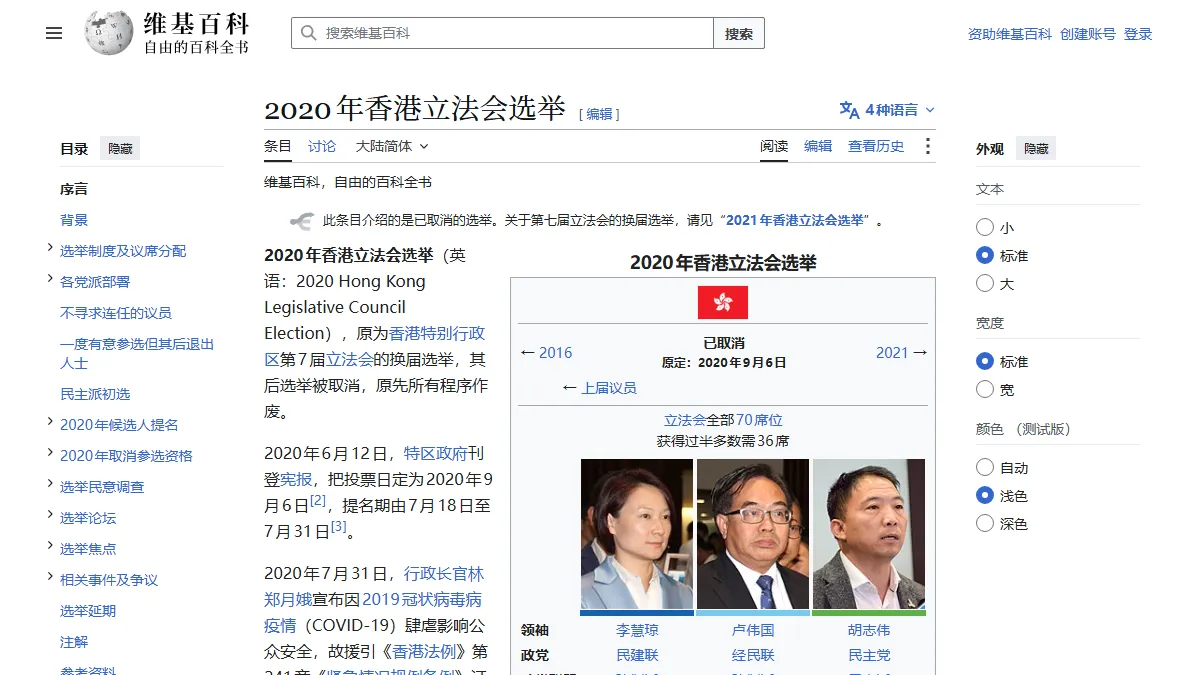Open the 宪报 gazette link

pos(296,479)
